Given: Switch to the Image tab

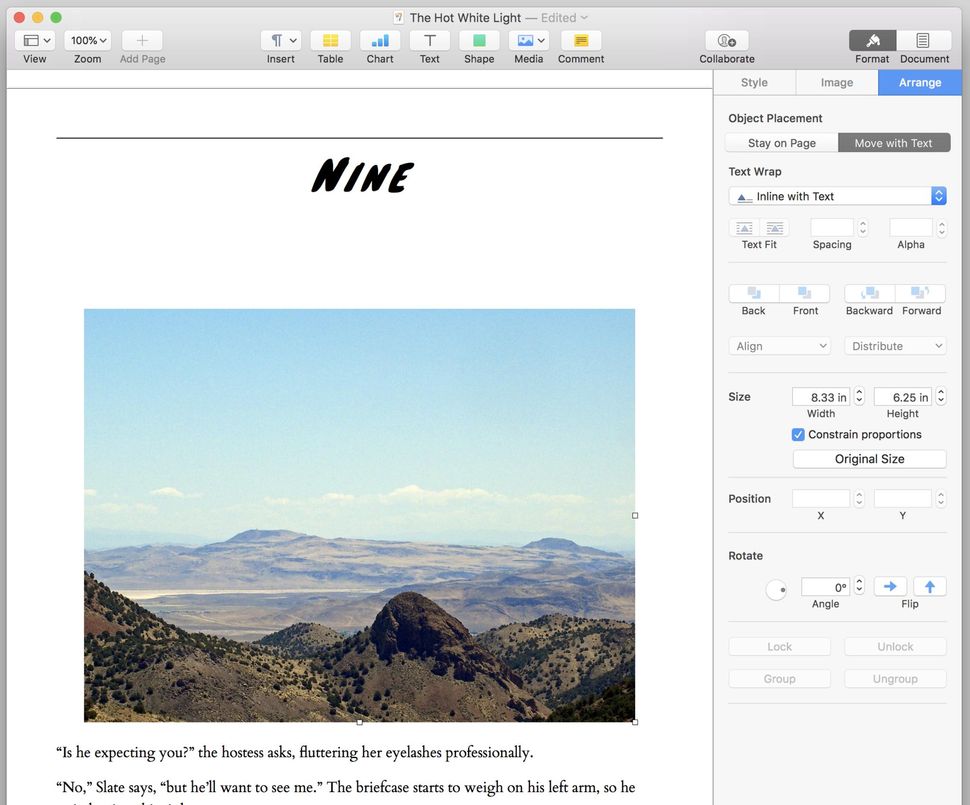Looking at the screenshot, I should tap(836, 82).
